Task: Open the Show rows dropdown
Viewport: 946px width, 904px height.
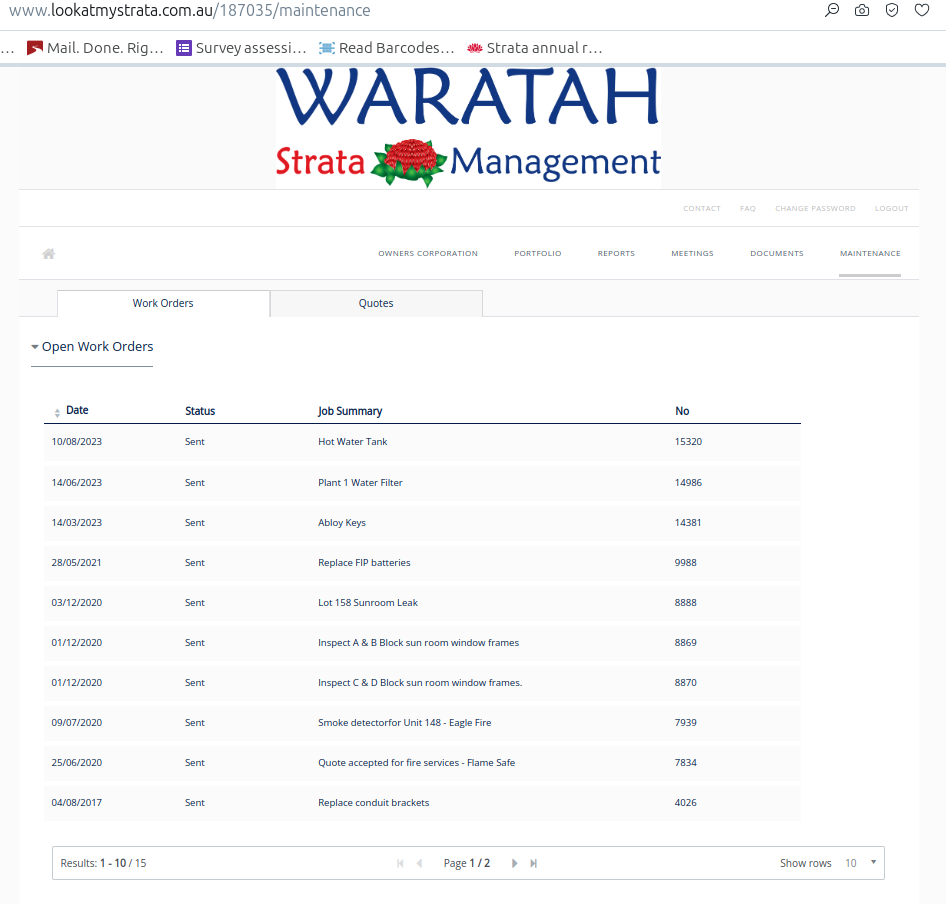Action: [860, 863]
